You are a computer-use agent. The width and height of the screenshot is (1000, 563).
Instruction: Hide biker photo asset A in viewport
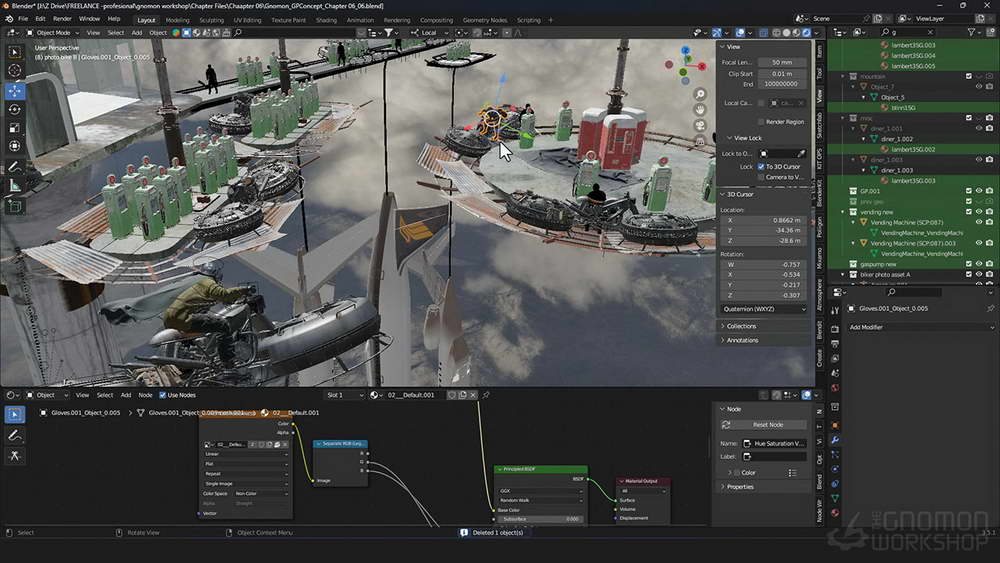coord(979,274)
